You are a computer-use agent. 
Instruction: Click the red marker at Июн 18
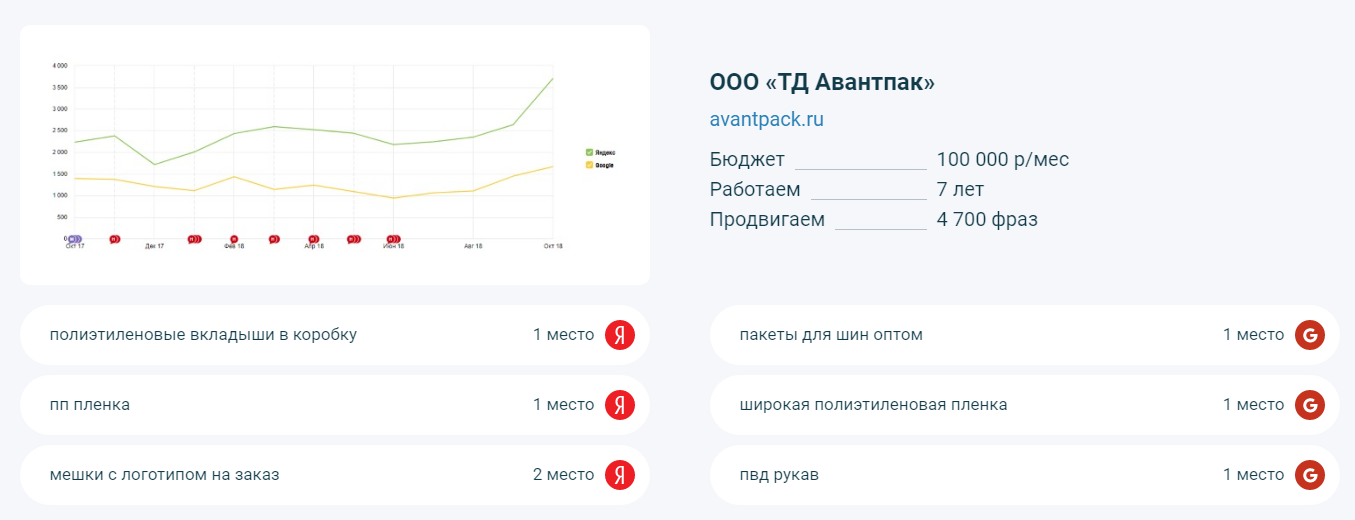click(394, 239)
